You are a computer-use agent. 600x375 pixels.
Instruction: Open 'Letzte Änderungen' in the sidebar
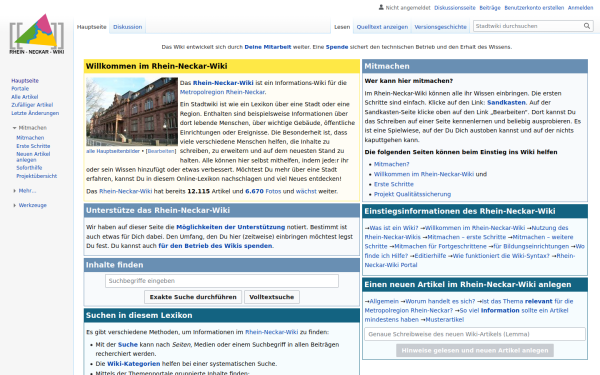click(35, 113)
